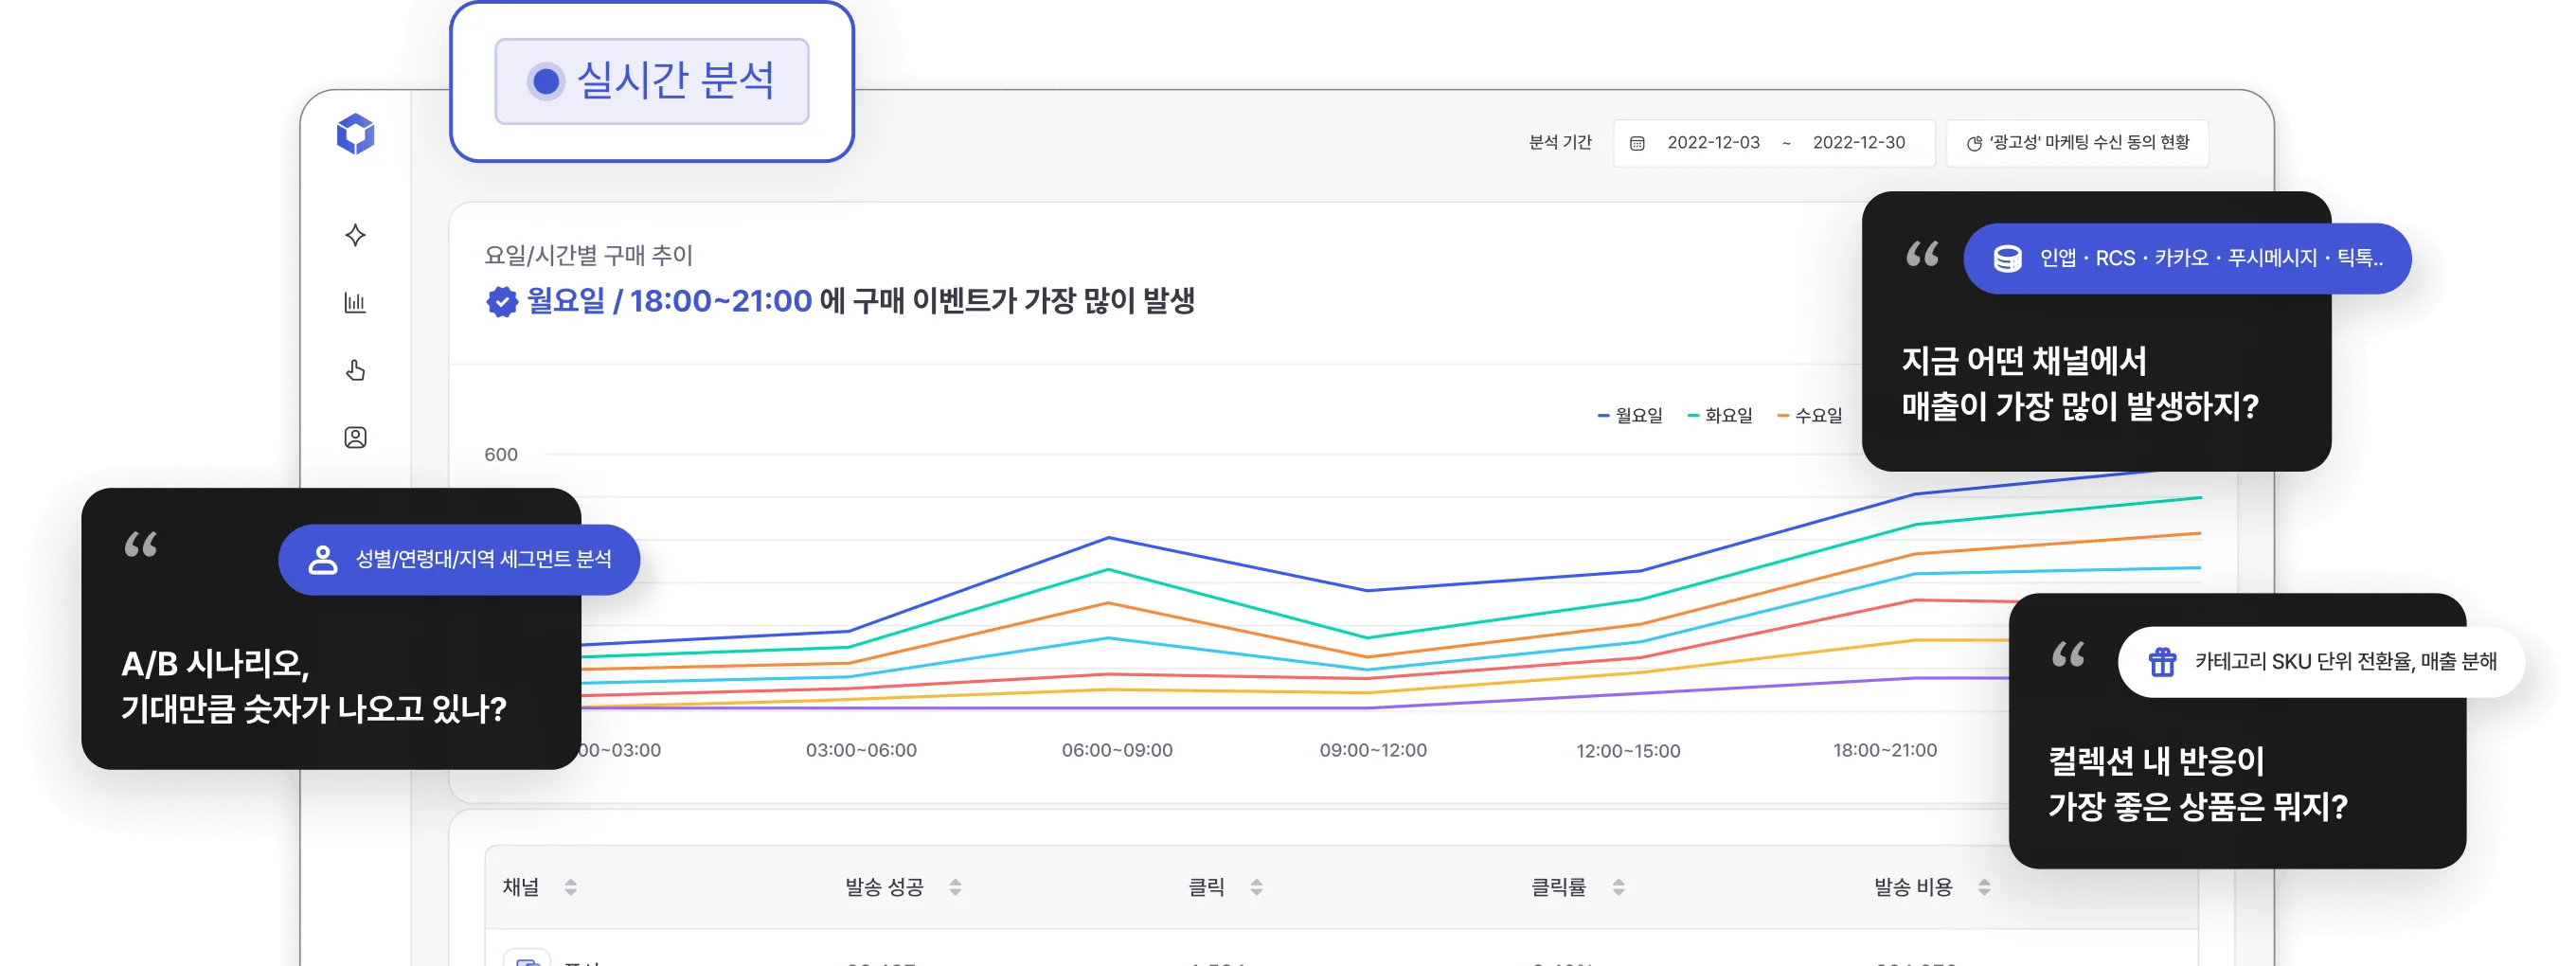The height and width of the screenshot is (966, 2576).
Task: Click the 카테고리 SKU 단위 전환율 pill
Action: click(x=2320, y=661)
